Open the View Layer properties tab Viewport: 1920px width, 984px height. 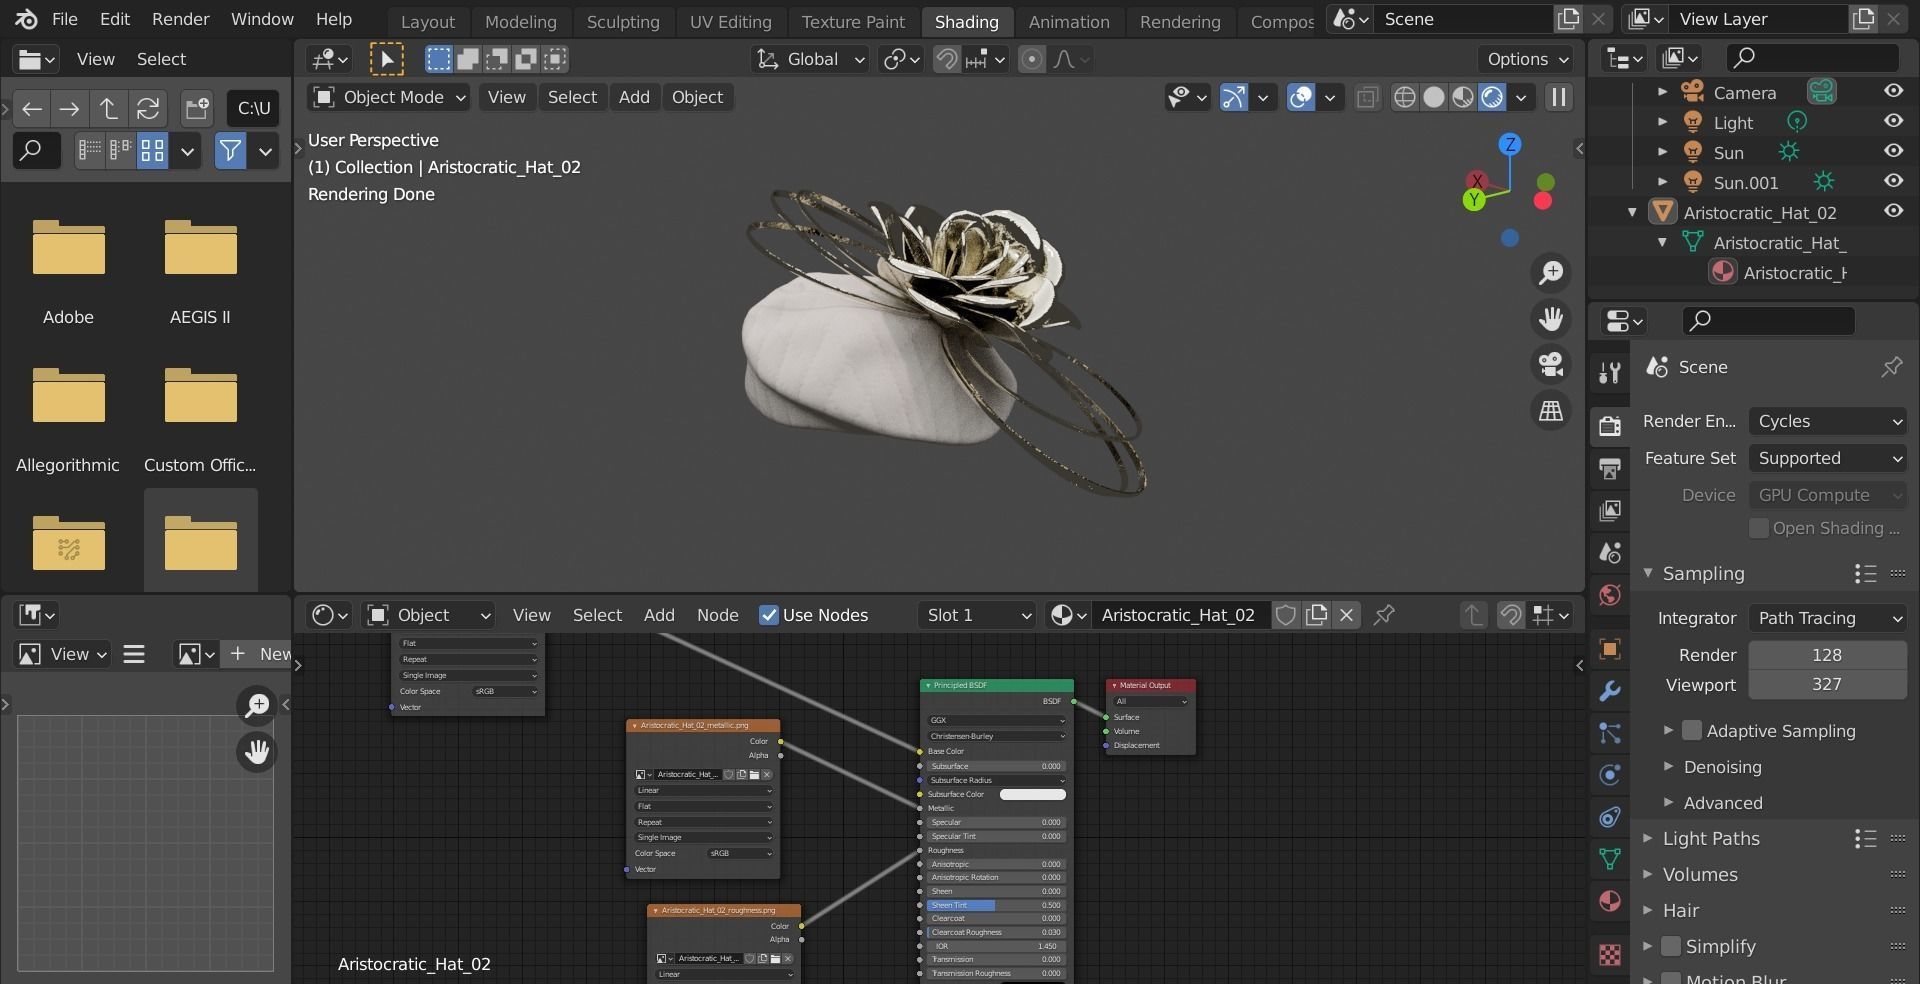tap(1609, 510)
